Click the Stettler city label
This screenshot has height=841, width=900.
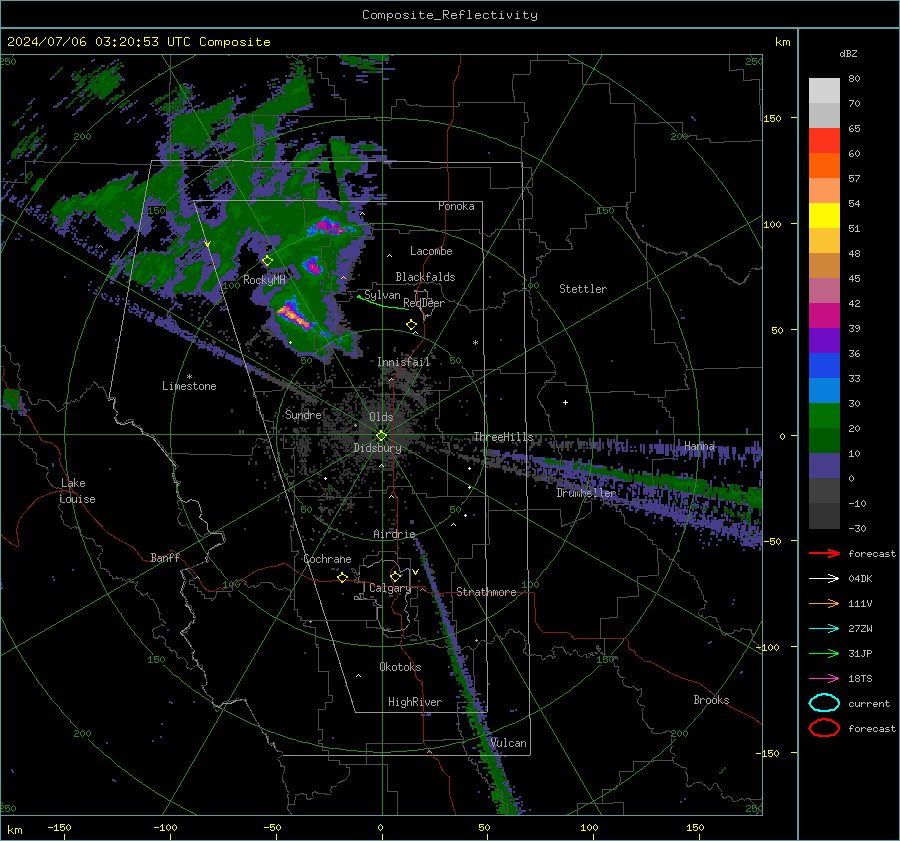(583, 289)
